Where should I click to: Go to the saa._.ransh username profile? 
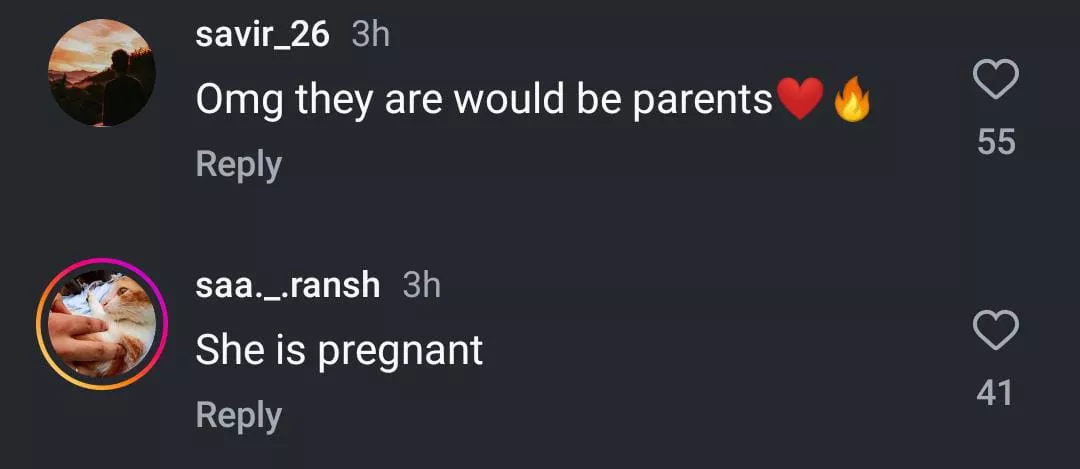pyautogui.click(x=288, y=285)
